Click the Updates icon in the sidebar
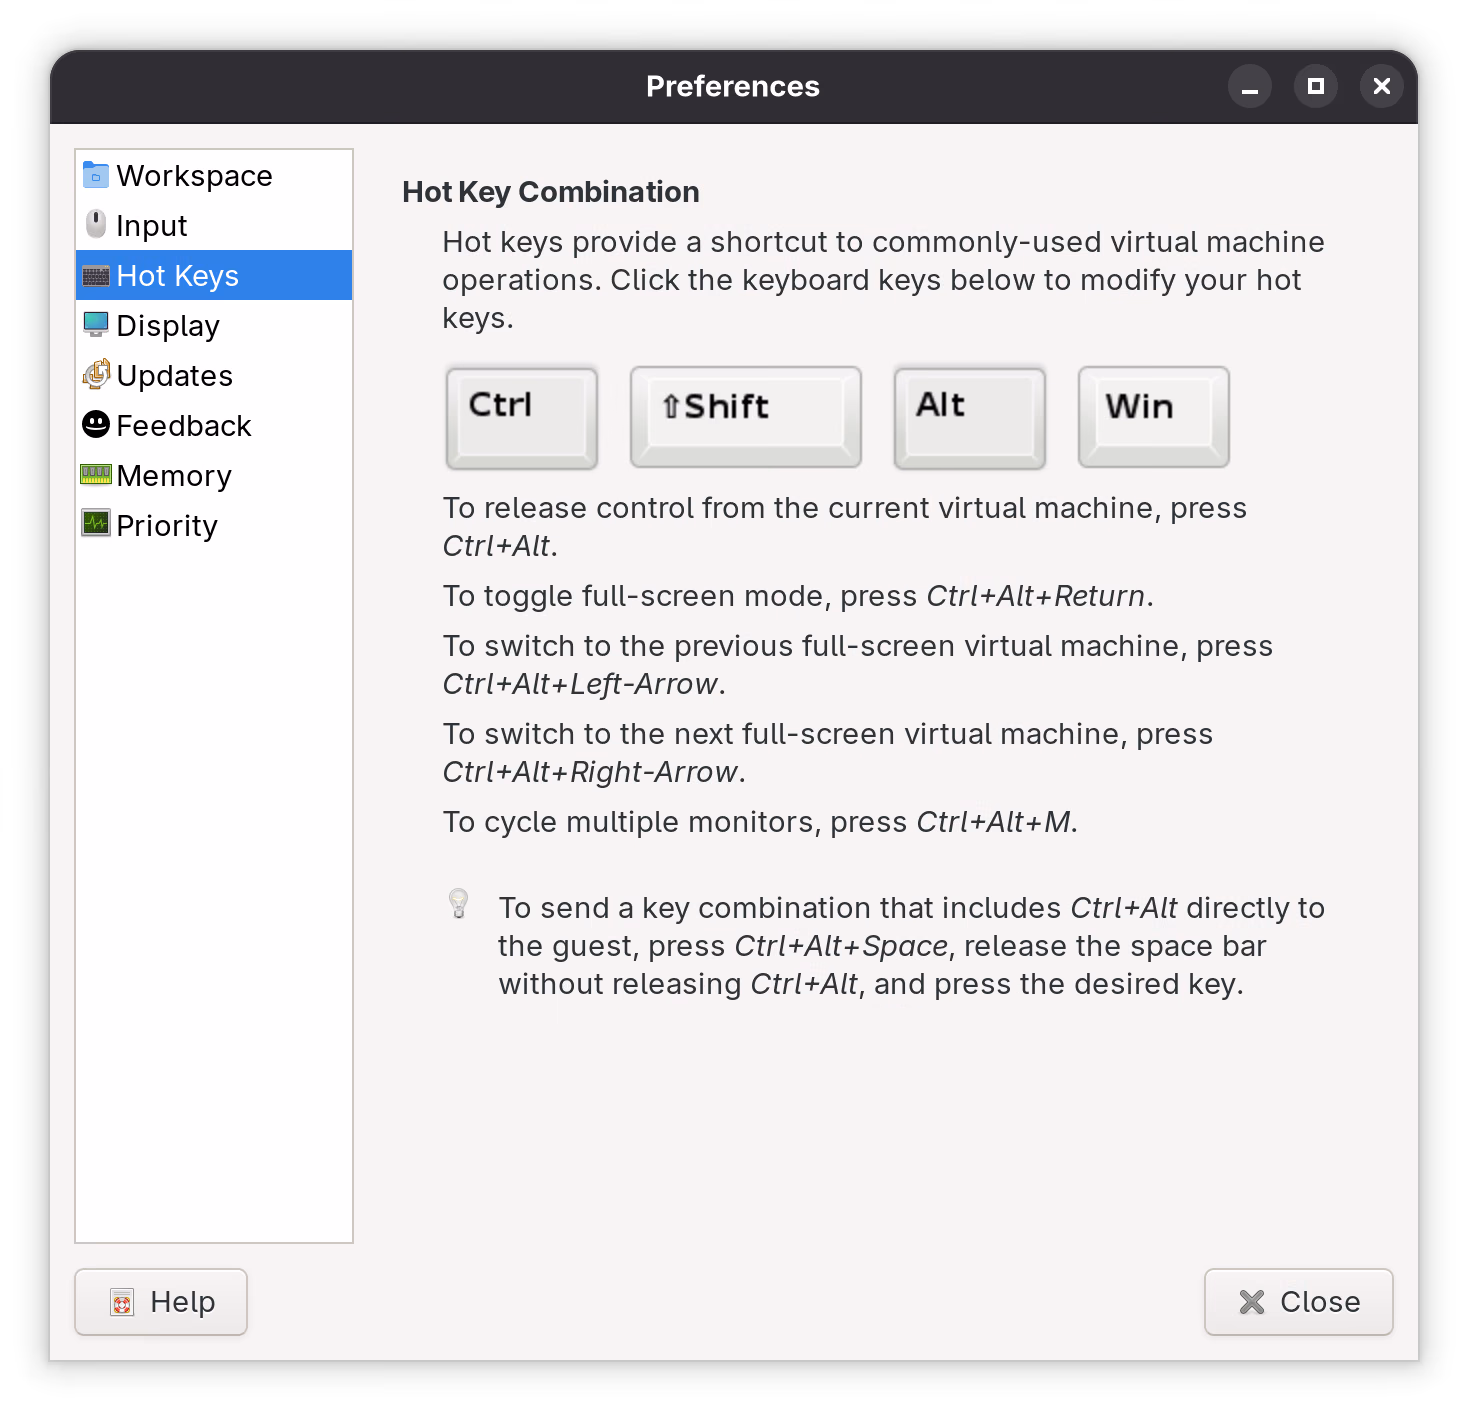 [x=95, y=374]
